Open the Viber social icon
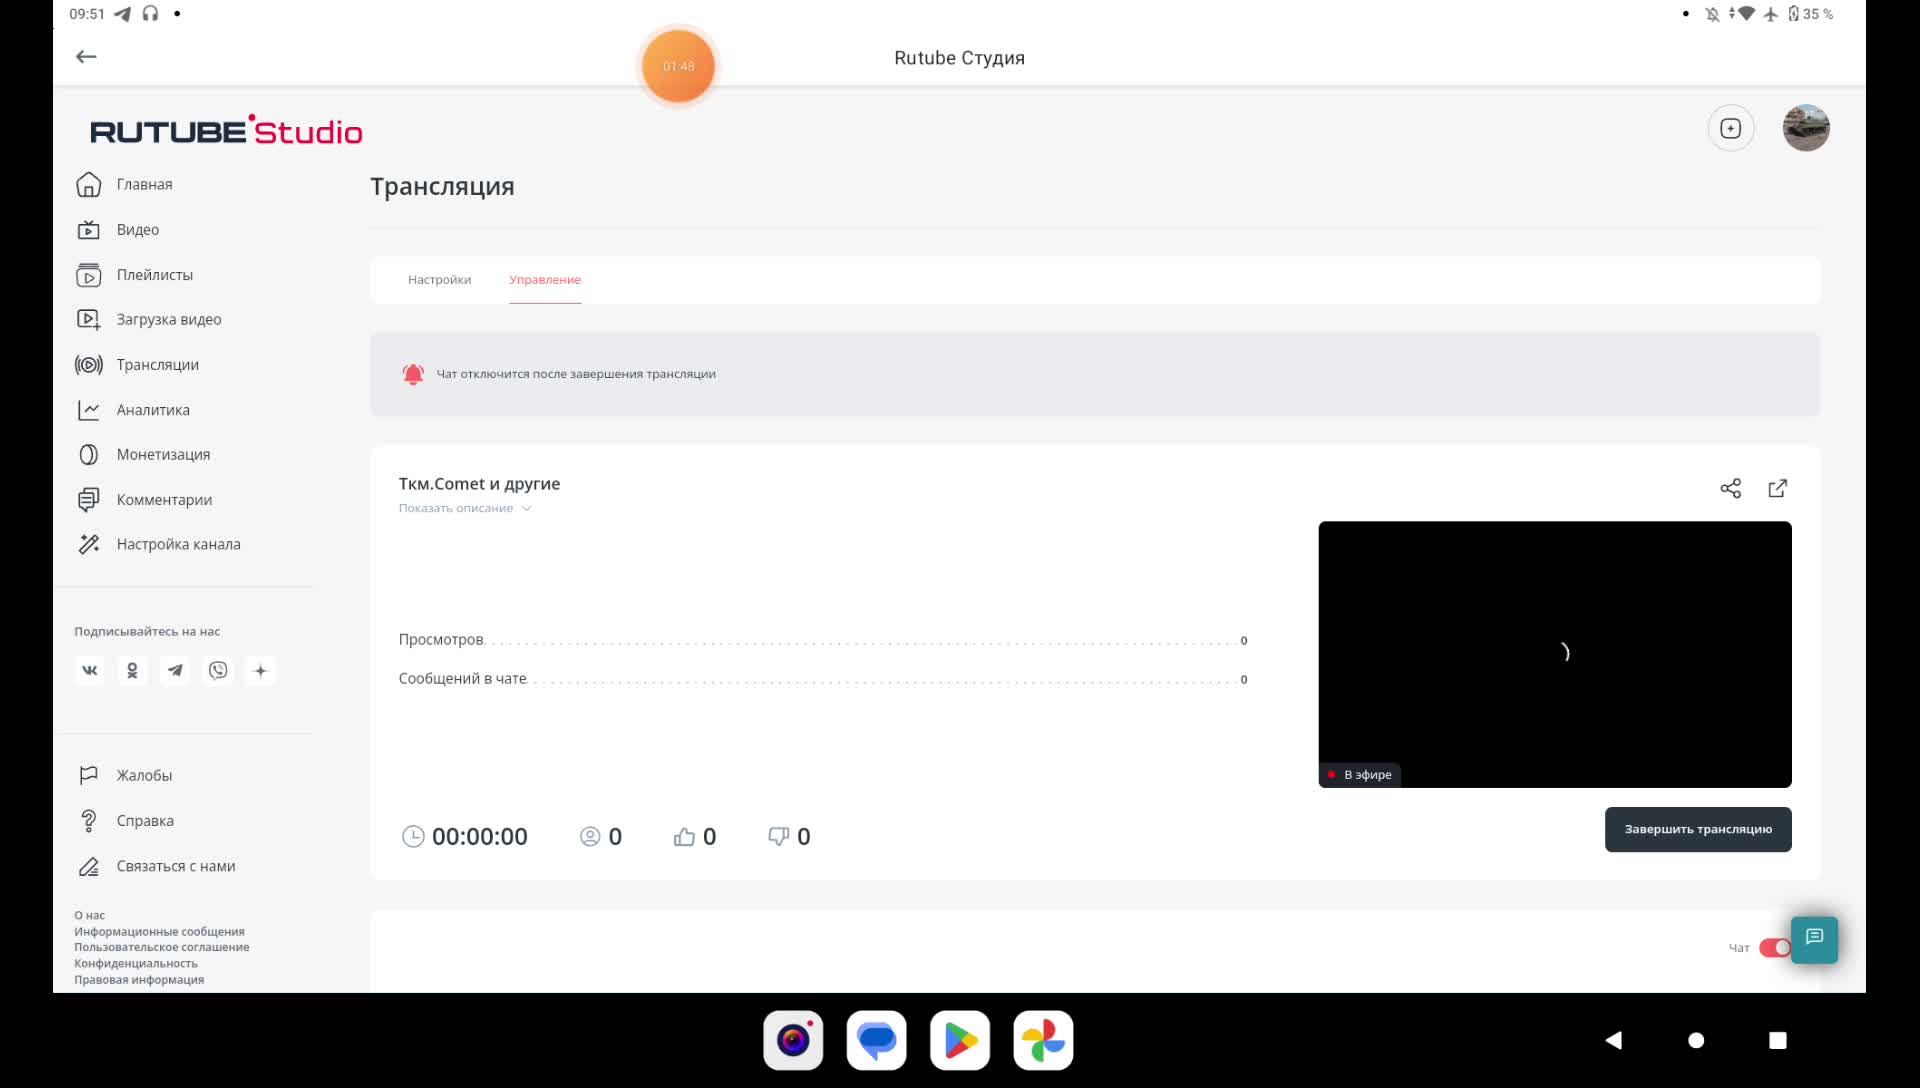The width and height of the screenshot is (1920, 1088). [x=218, y=671]
